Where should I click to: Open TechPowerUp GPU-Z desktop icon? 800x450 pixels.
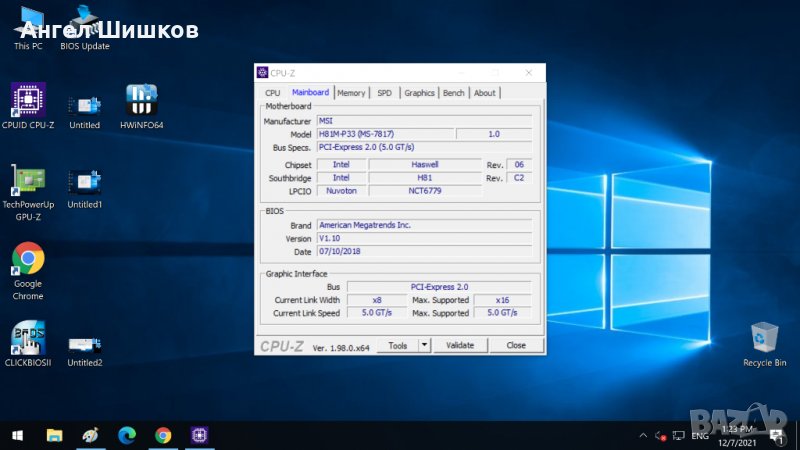click(x=28, y=182)
